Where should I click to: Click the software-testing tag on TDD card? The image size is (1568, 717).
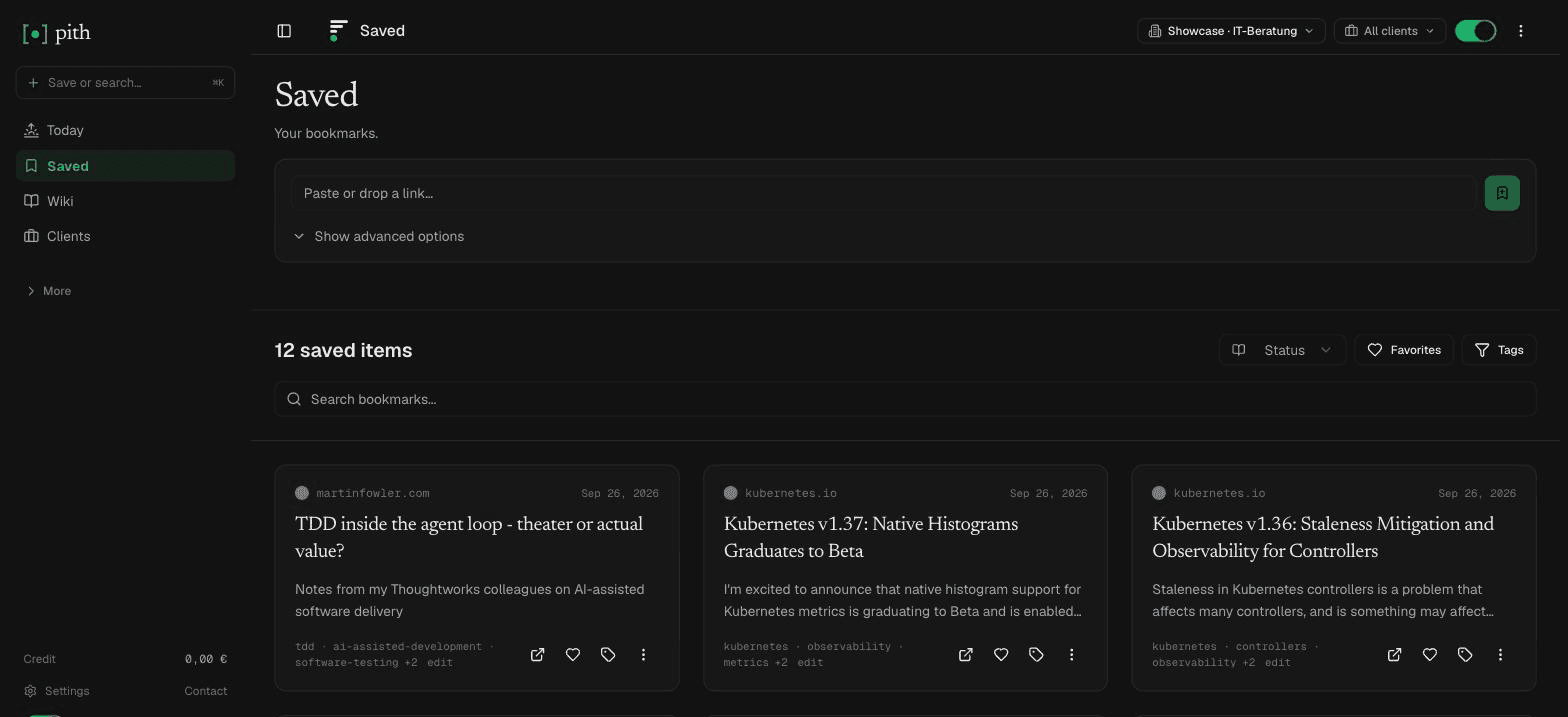point(346,663)
